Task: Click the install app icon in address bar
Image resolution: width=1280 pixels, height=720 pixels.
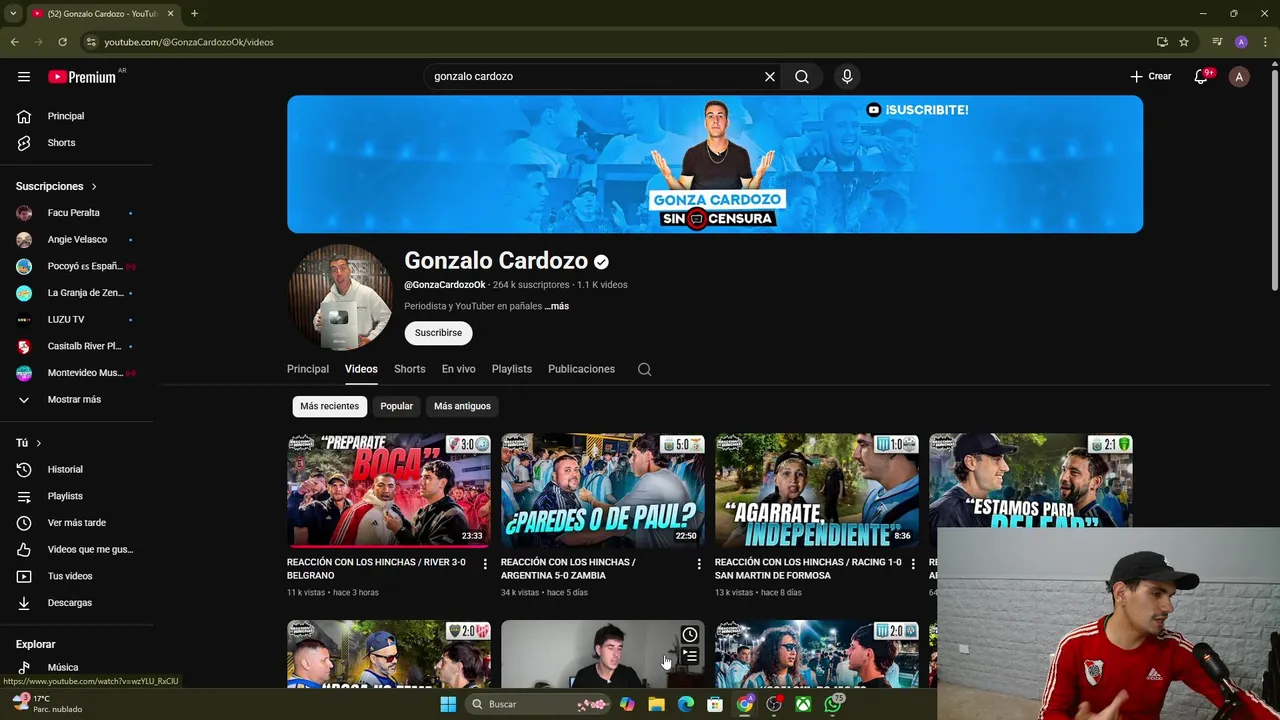Action: tap(1162, 42)
